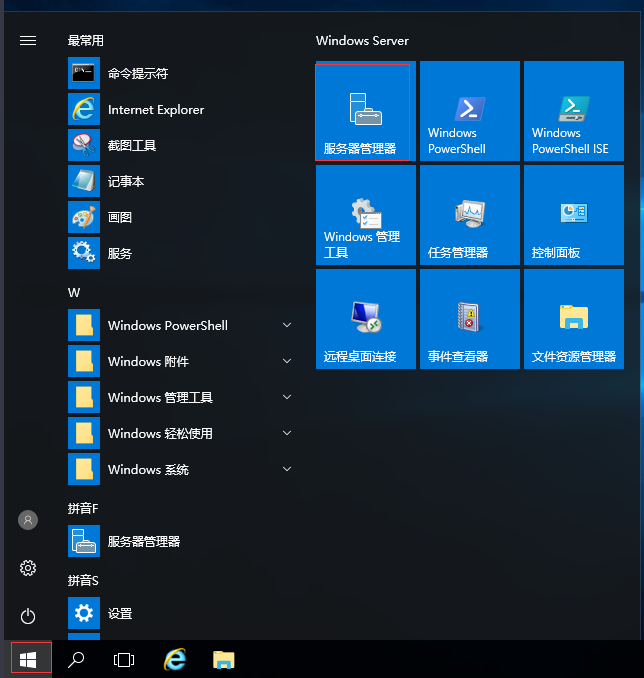644x678 pixels.
Task: Click the Windows Server group title
Action: 362,41
